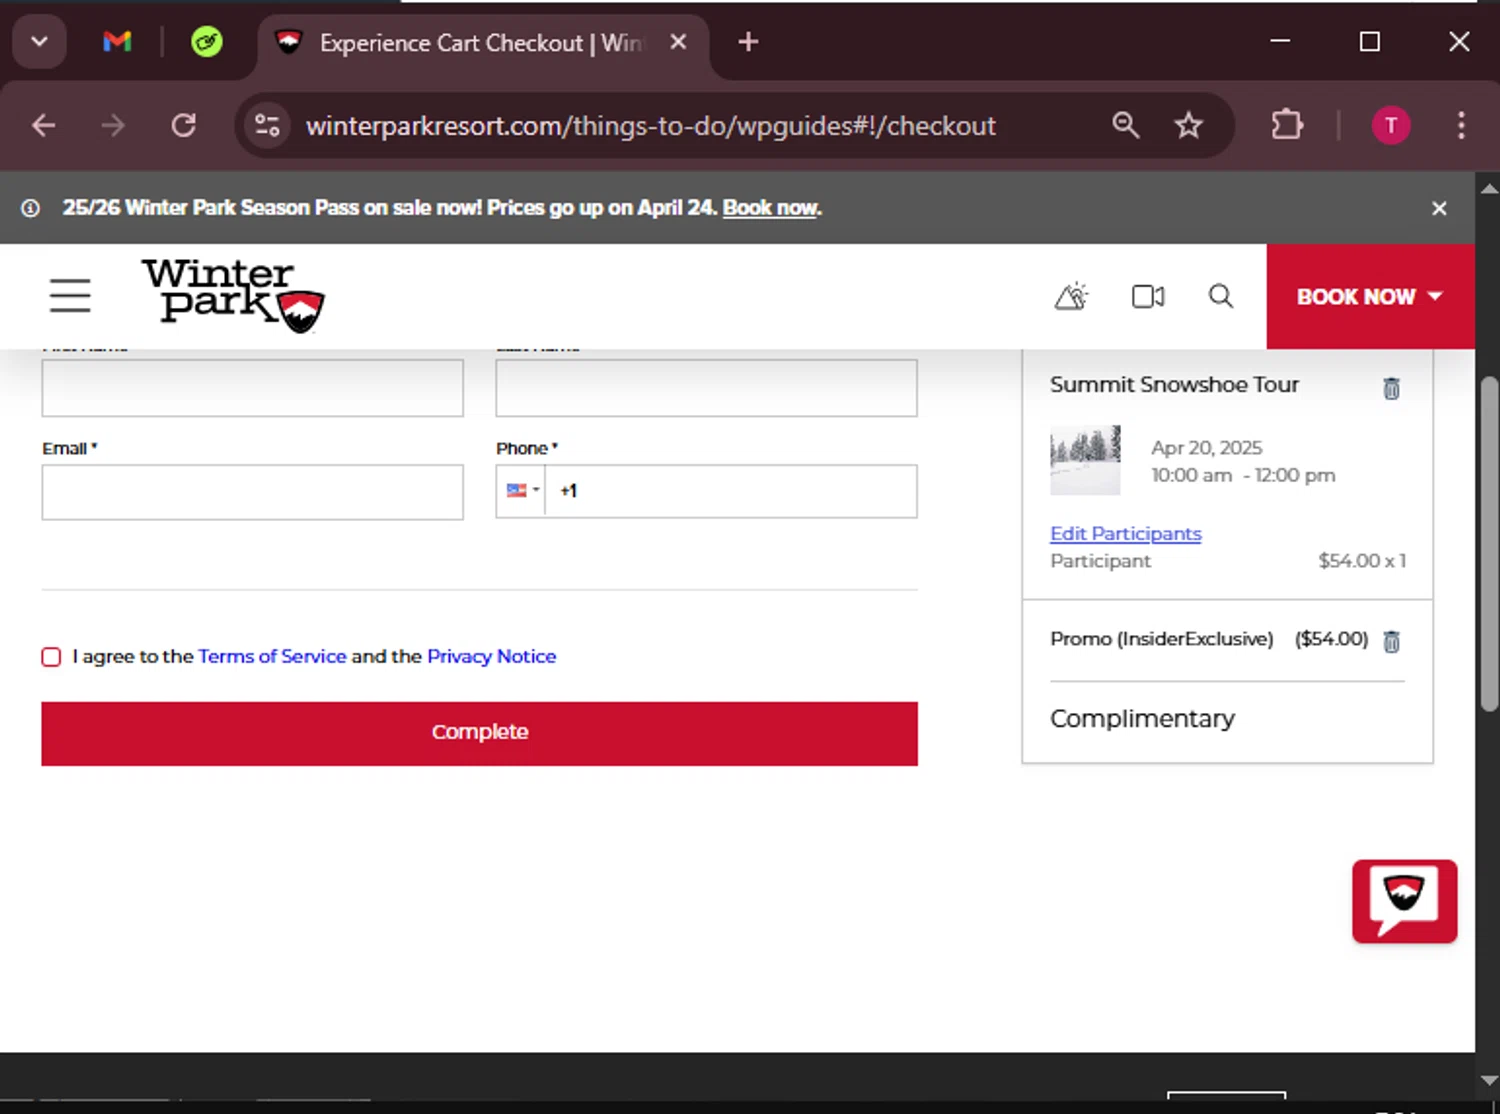Bookmark this page with the star
The image size is (1500, 1114).
pyautogui.click(x=1188, y=125)
